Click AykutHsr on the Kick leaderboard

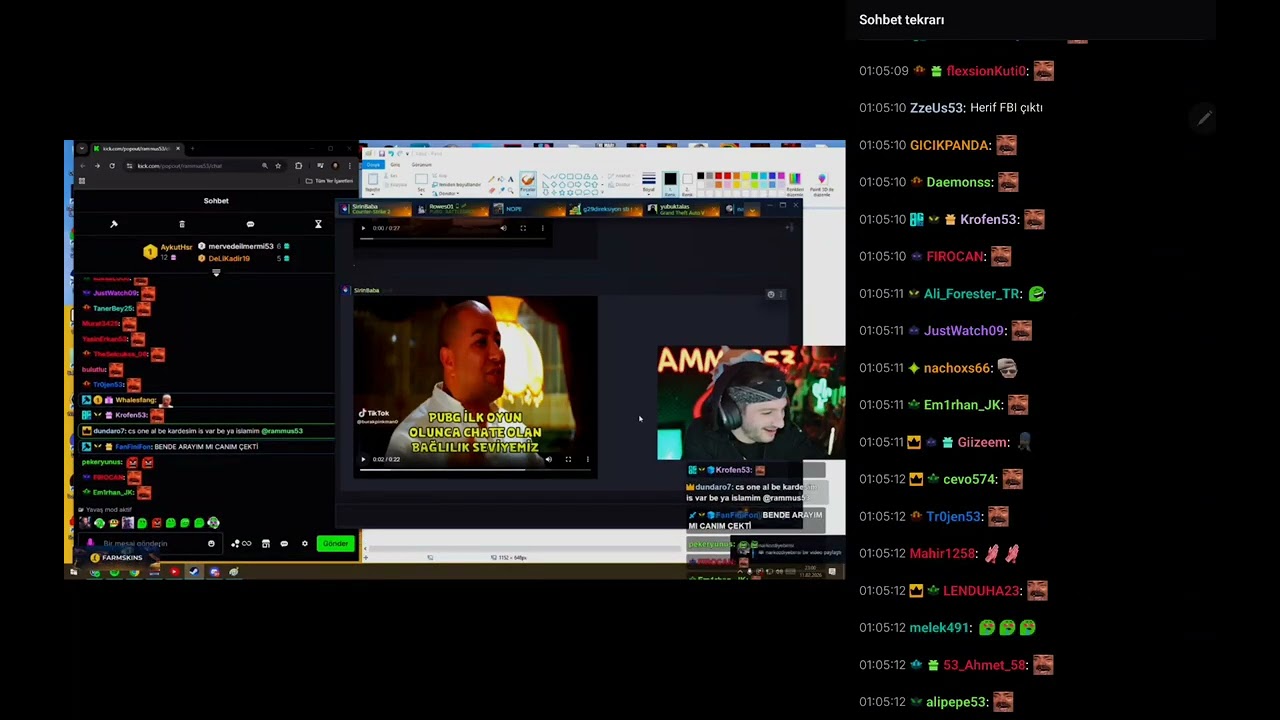point(176,247)
